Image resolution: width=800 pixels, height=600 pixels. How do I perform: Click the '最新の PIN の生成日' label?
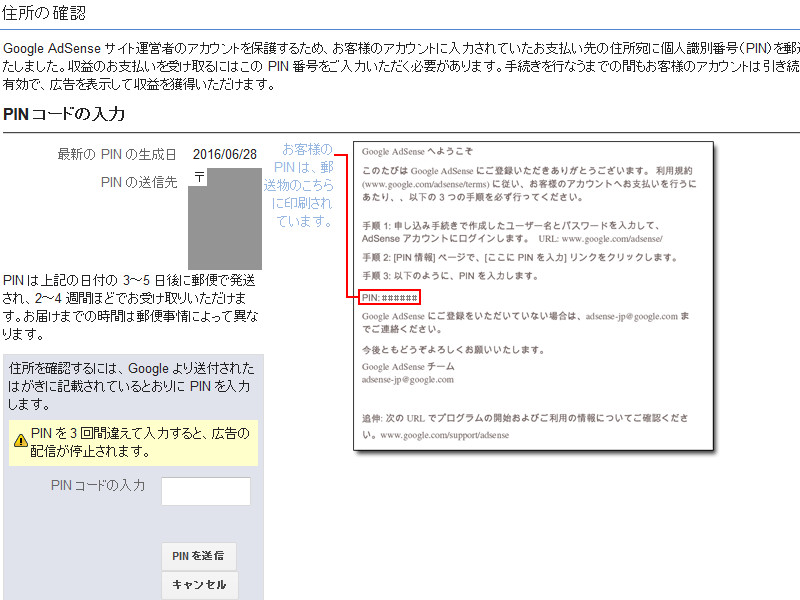[x=117, y=154]
